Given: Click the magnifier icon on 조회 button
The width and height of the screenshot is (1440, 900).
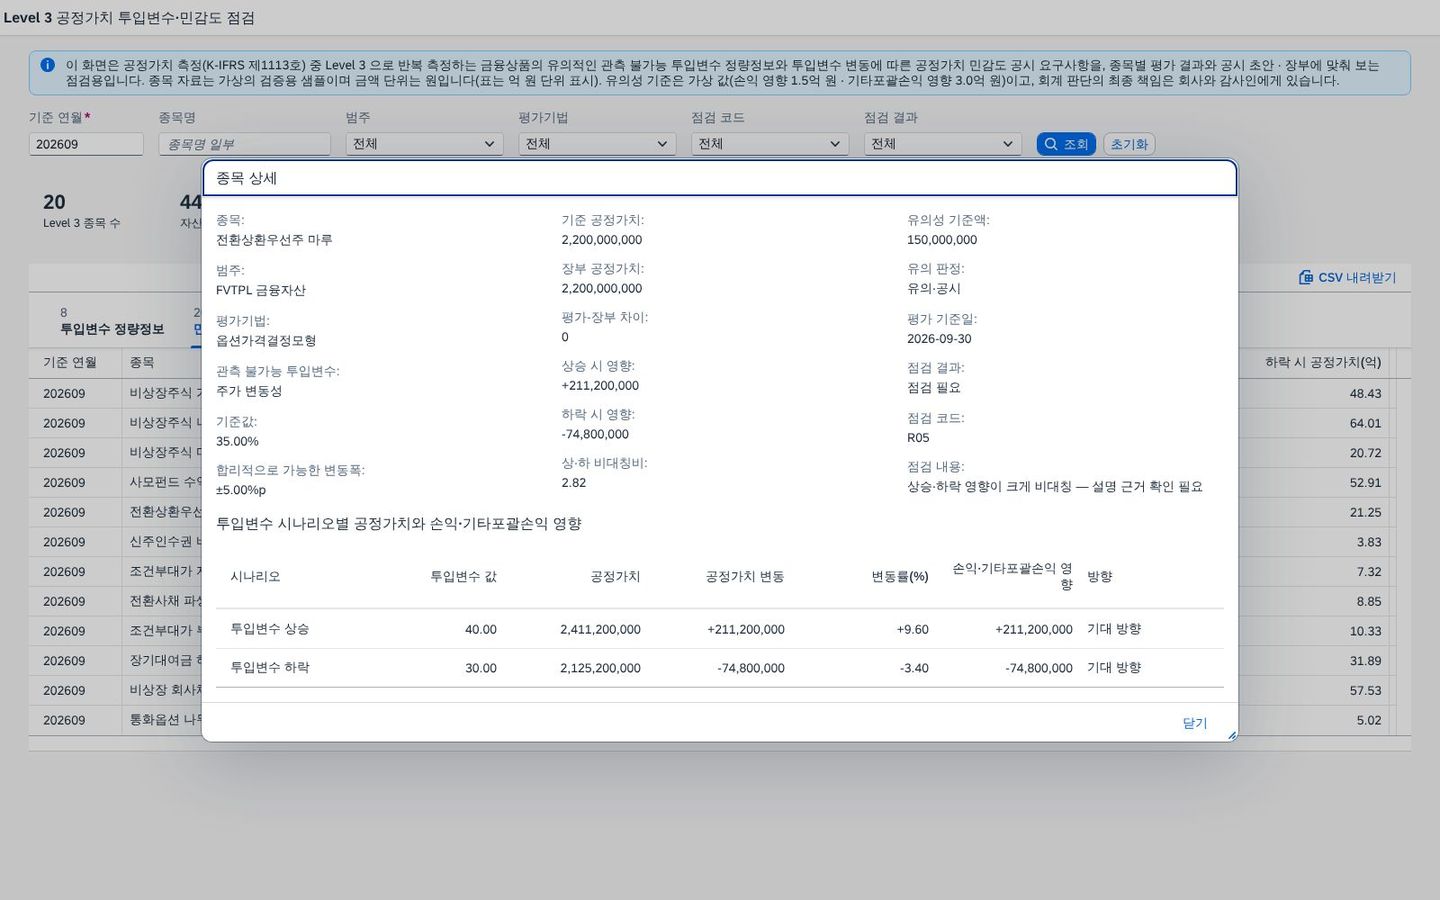Looking at the screenshot, I should (x=1051, y=144).
